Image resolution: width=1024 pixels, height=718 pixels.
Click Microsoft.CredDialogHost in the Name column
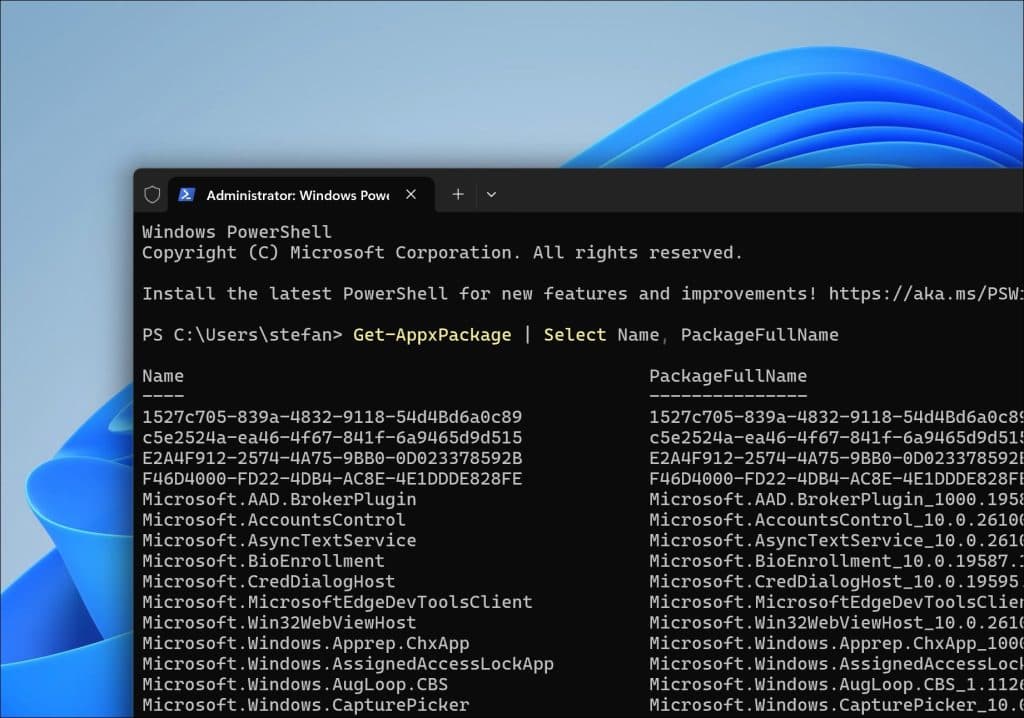tap(268, 581)
